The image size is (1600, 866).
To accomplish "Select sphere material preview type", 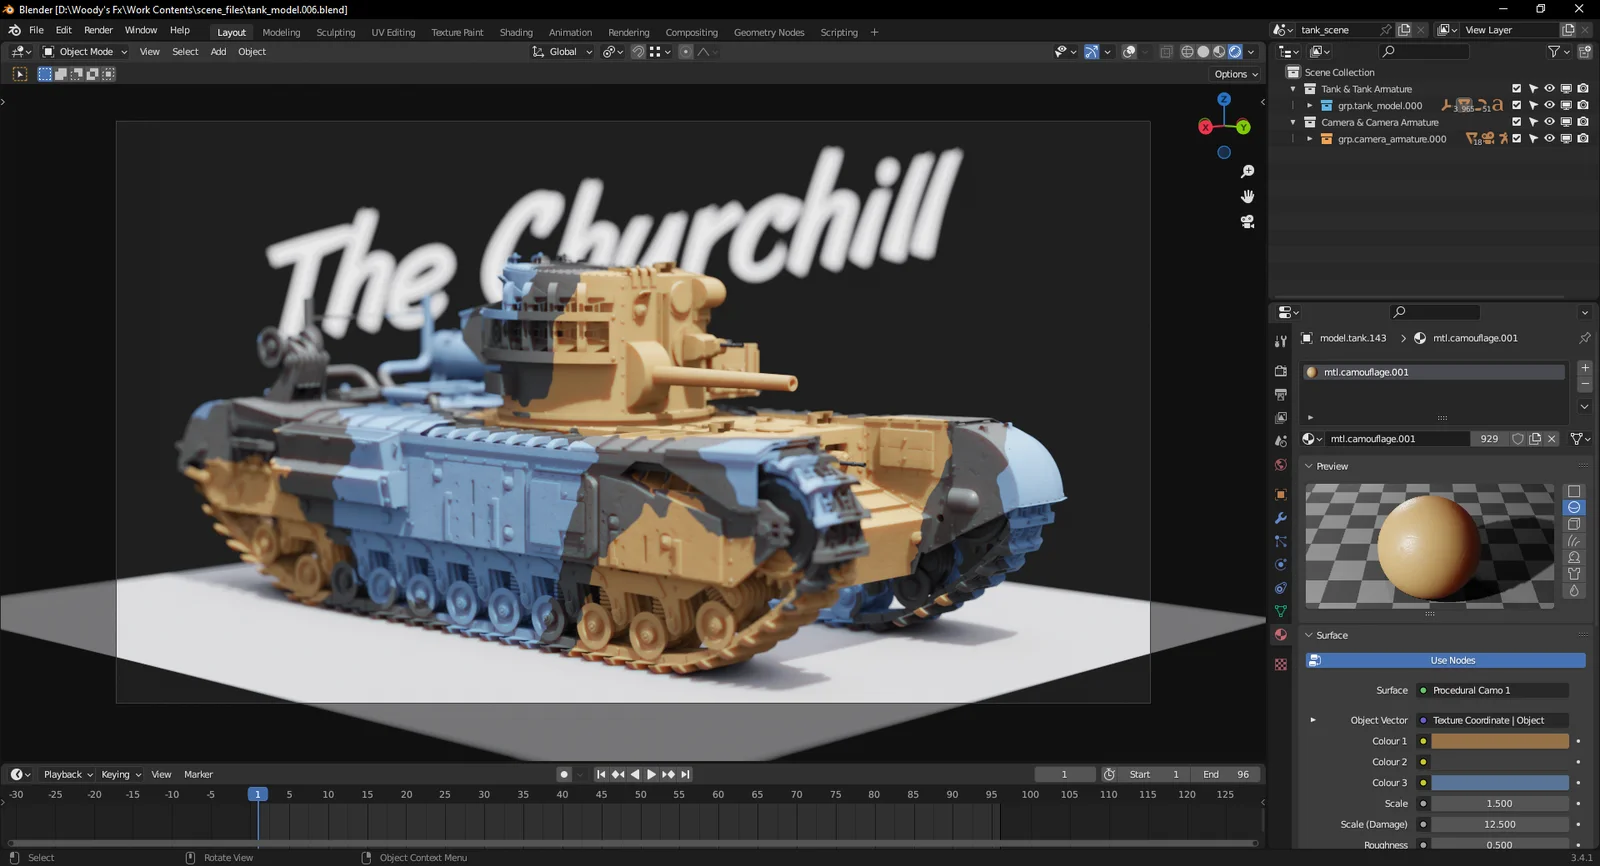I will click(1574, 508).
